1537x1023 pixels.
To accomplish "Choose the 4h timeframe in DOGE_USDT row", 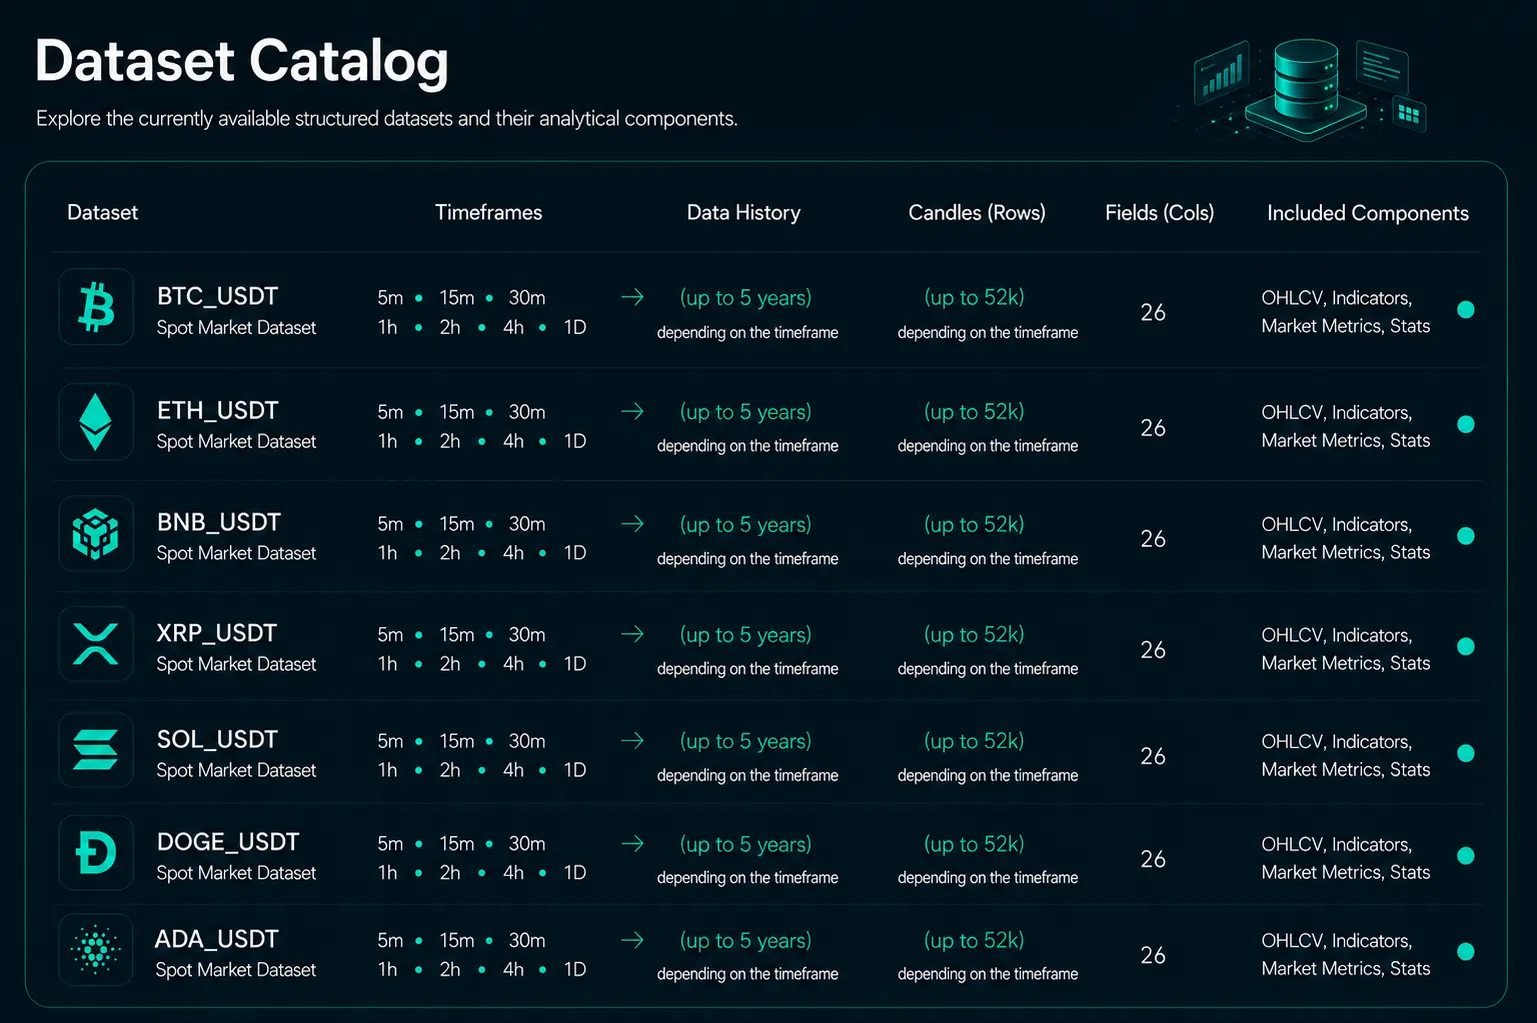I will (x=513, y=873).
